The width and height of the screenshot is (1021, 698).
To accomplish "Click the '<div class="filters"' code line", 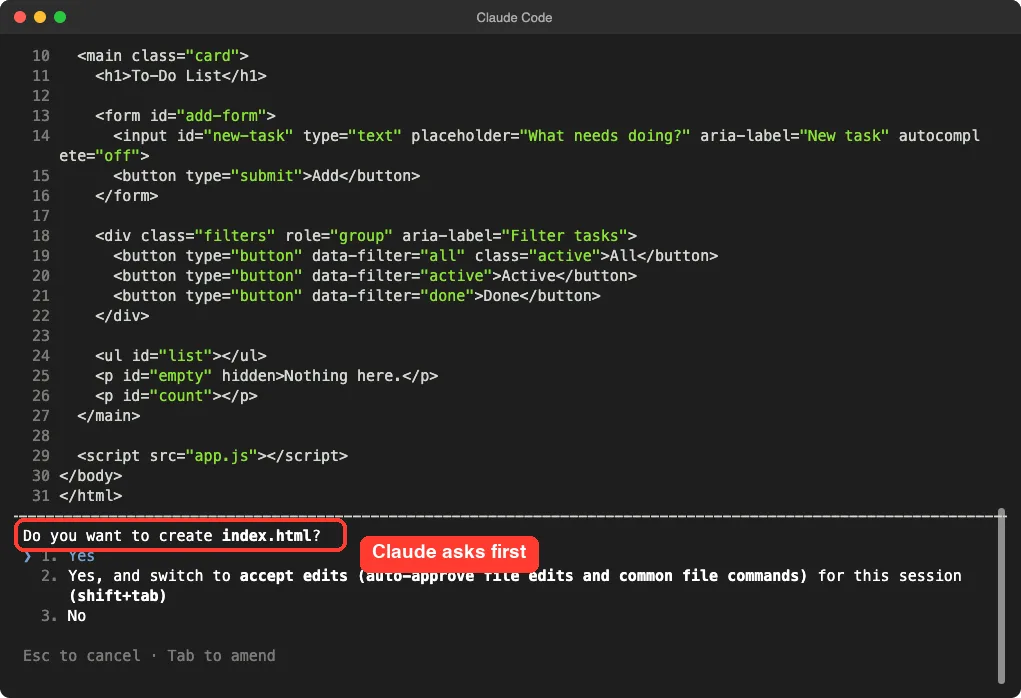I will pos(366,236).
